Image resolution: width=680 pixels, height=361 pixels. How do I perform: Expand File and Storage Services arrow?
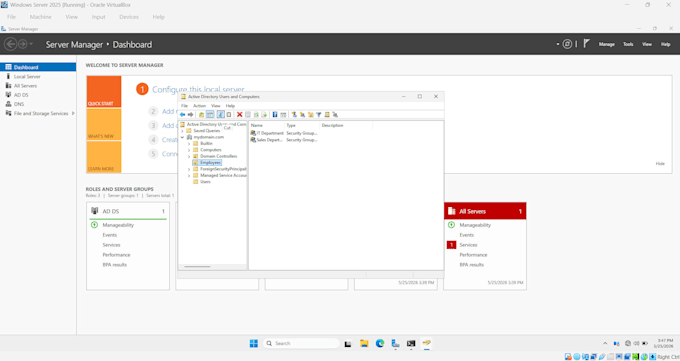[x=73, y=113]
